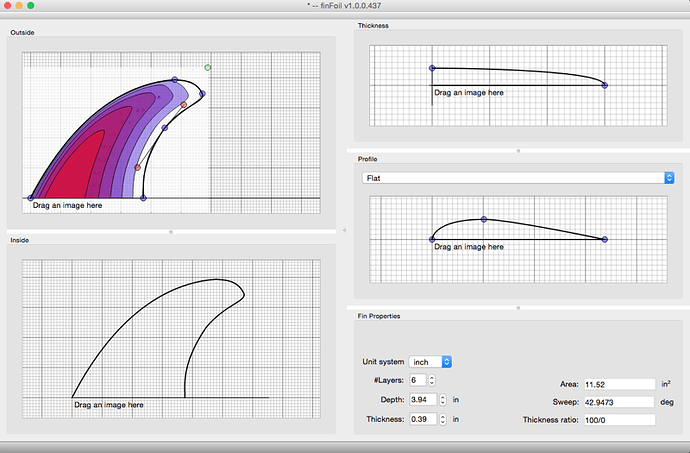Click the green control point in Outside editor
Image resolution: width=690 pixels, height=453 pixels.
(x=208, y=68)
